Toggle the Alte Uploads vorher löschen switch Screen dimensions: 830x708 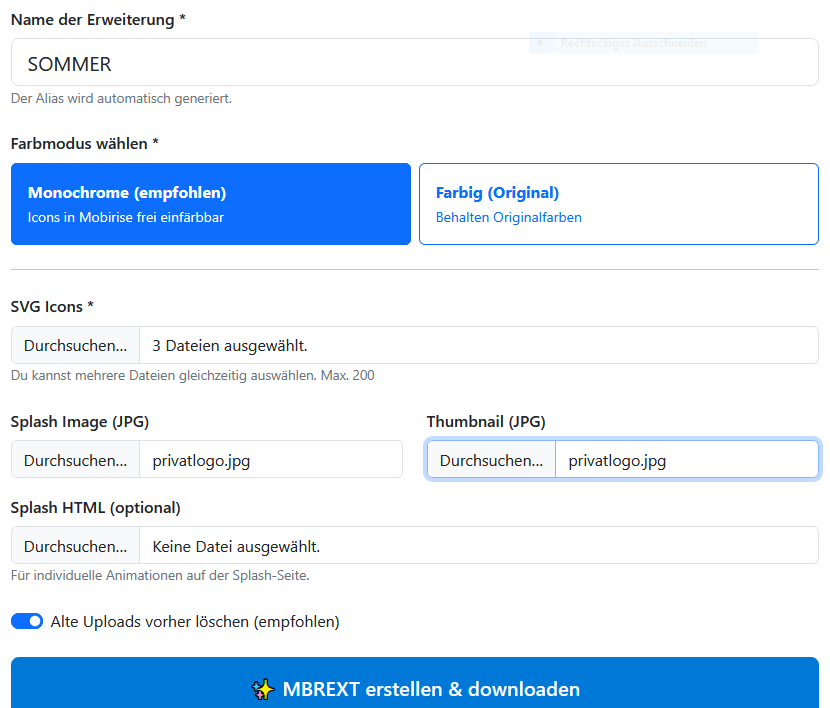click(x=27, y=622)
